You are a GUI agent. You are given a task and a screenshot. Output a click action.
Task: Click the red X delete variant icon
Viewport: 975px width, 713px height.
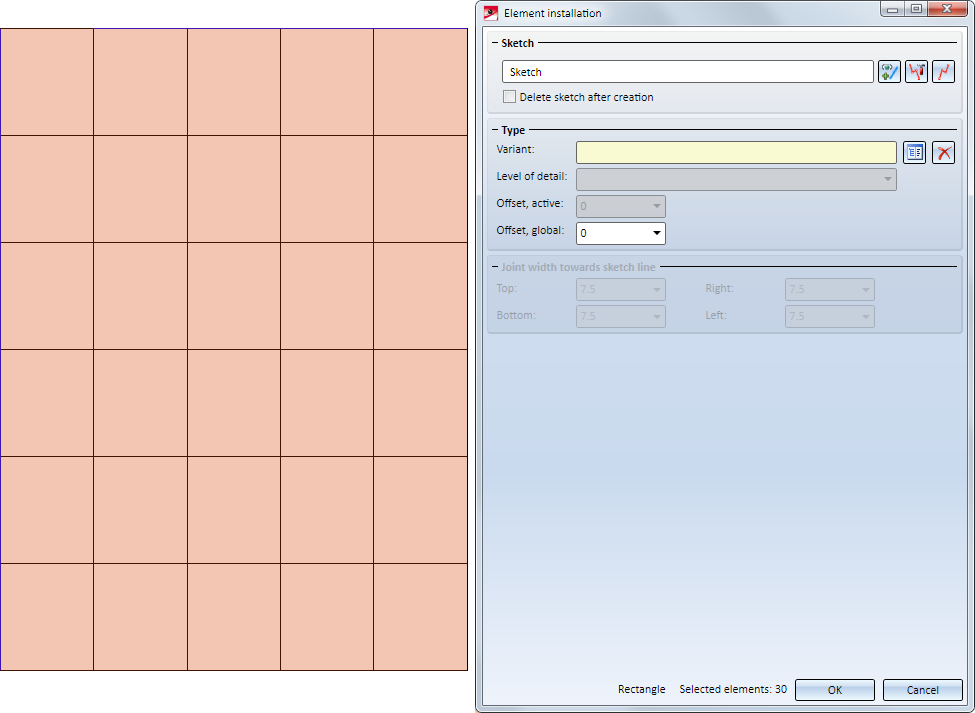944,152
